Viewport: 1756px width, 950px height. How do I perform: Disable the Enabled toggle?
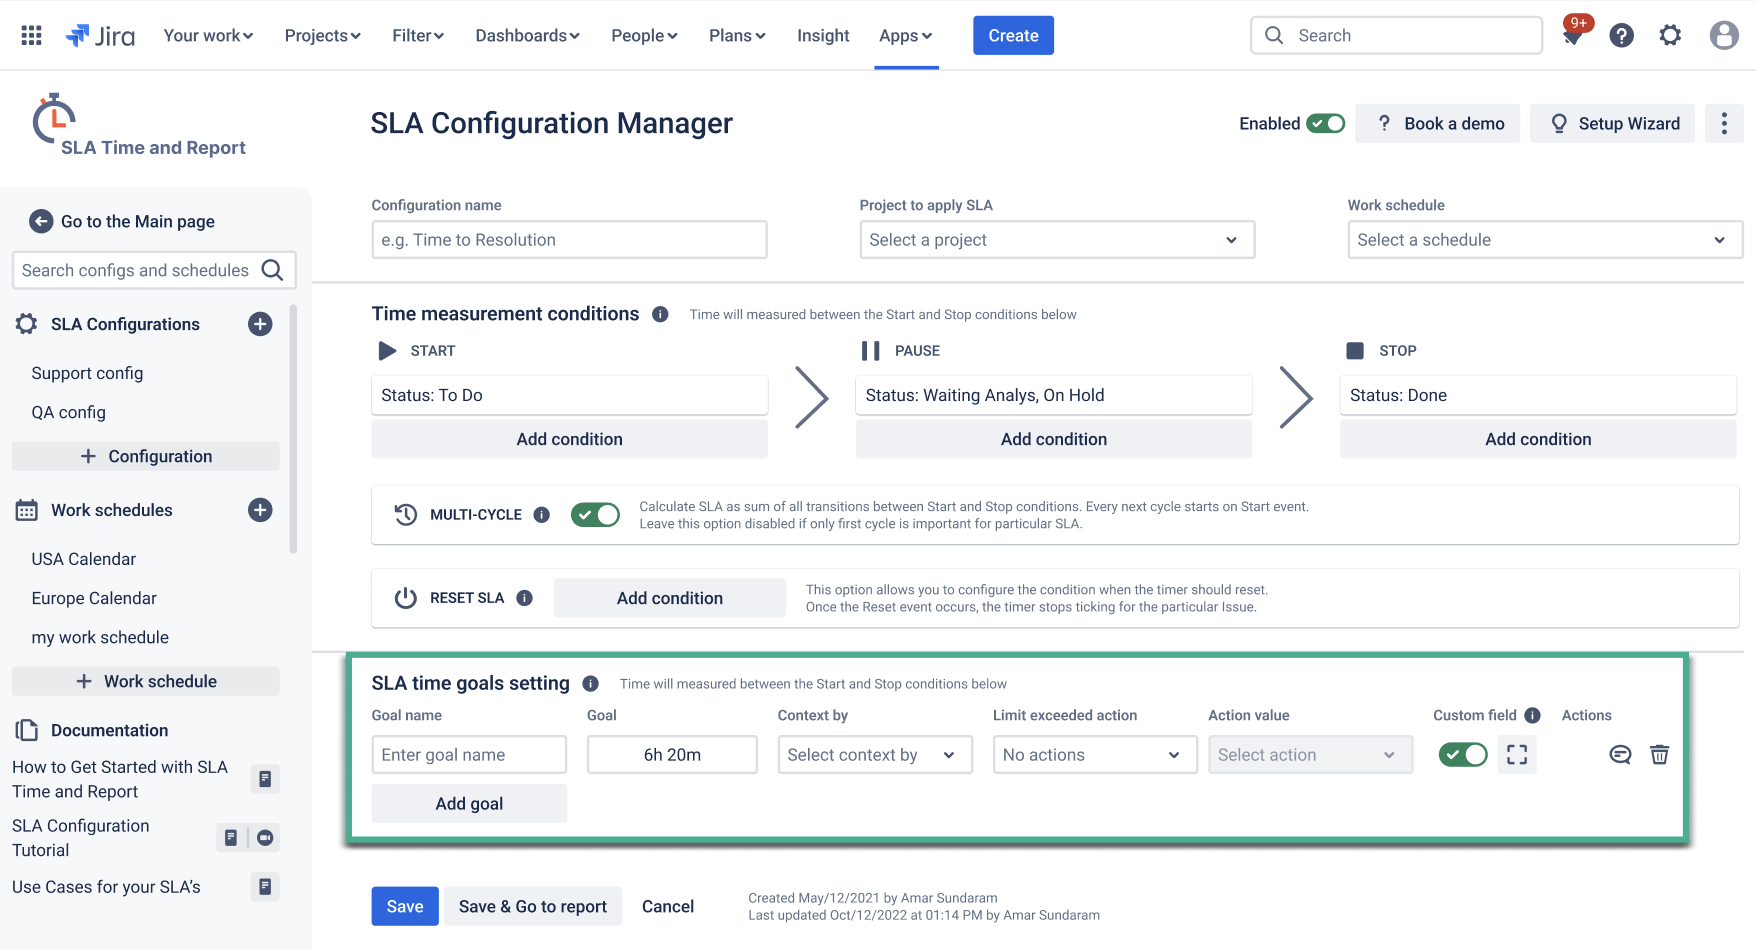click(x=1326, y=123)
